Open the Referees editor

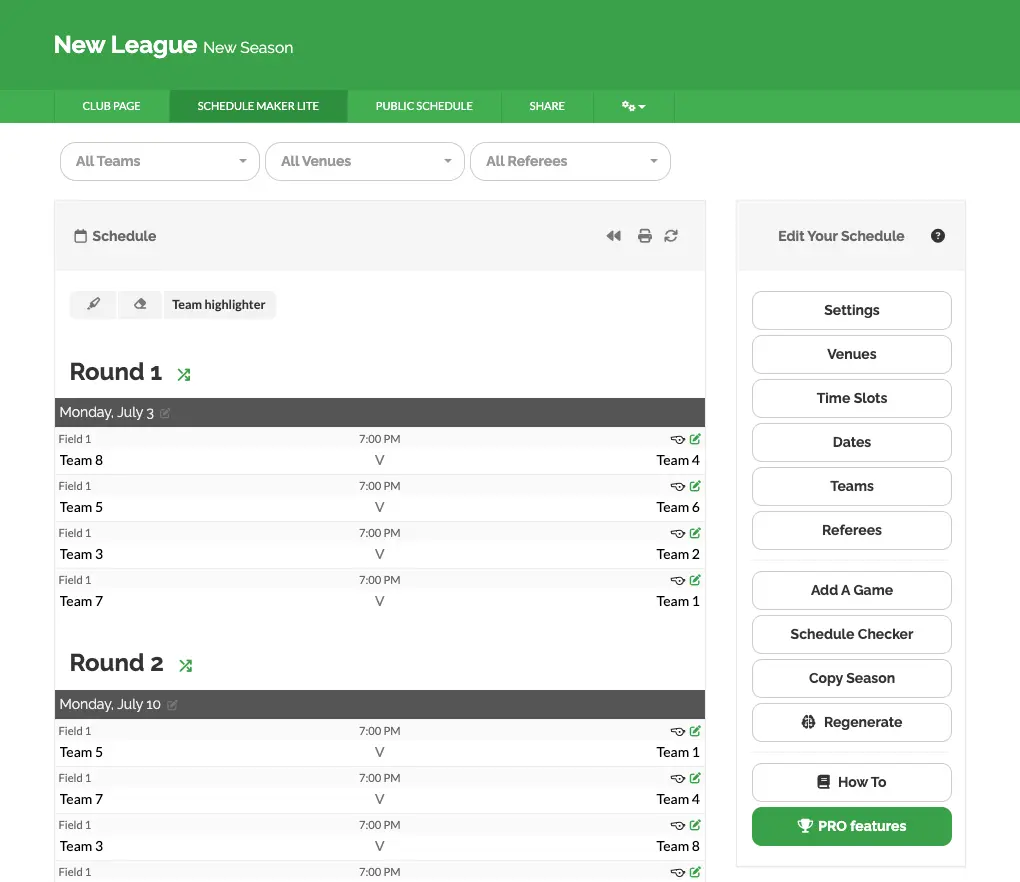[x=852, y=530]
